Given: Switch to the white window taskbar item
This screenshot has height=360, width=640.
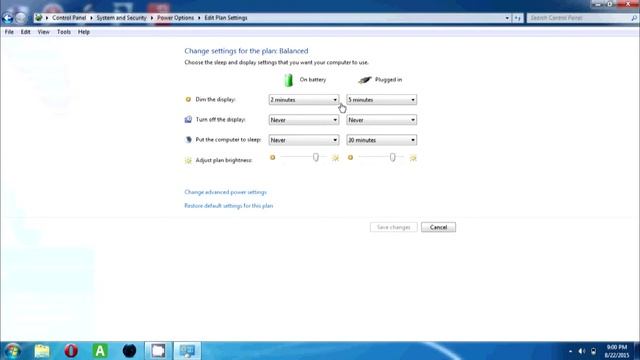Looking at the screenshot, I should tap(158, 351).
